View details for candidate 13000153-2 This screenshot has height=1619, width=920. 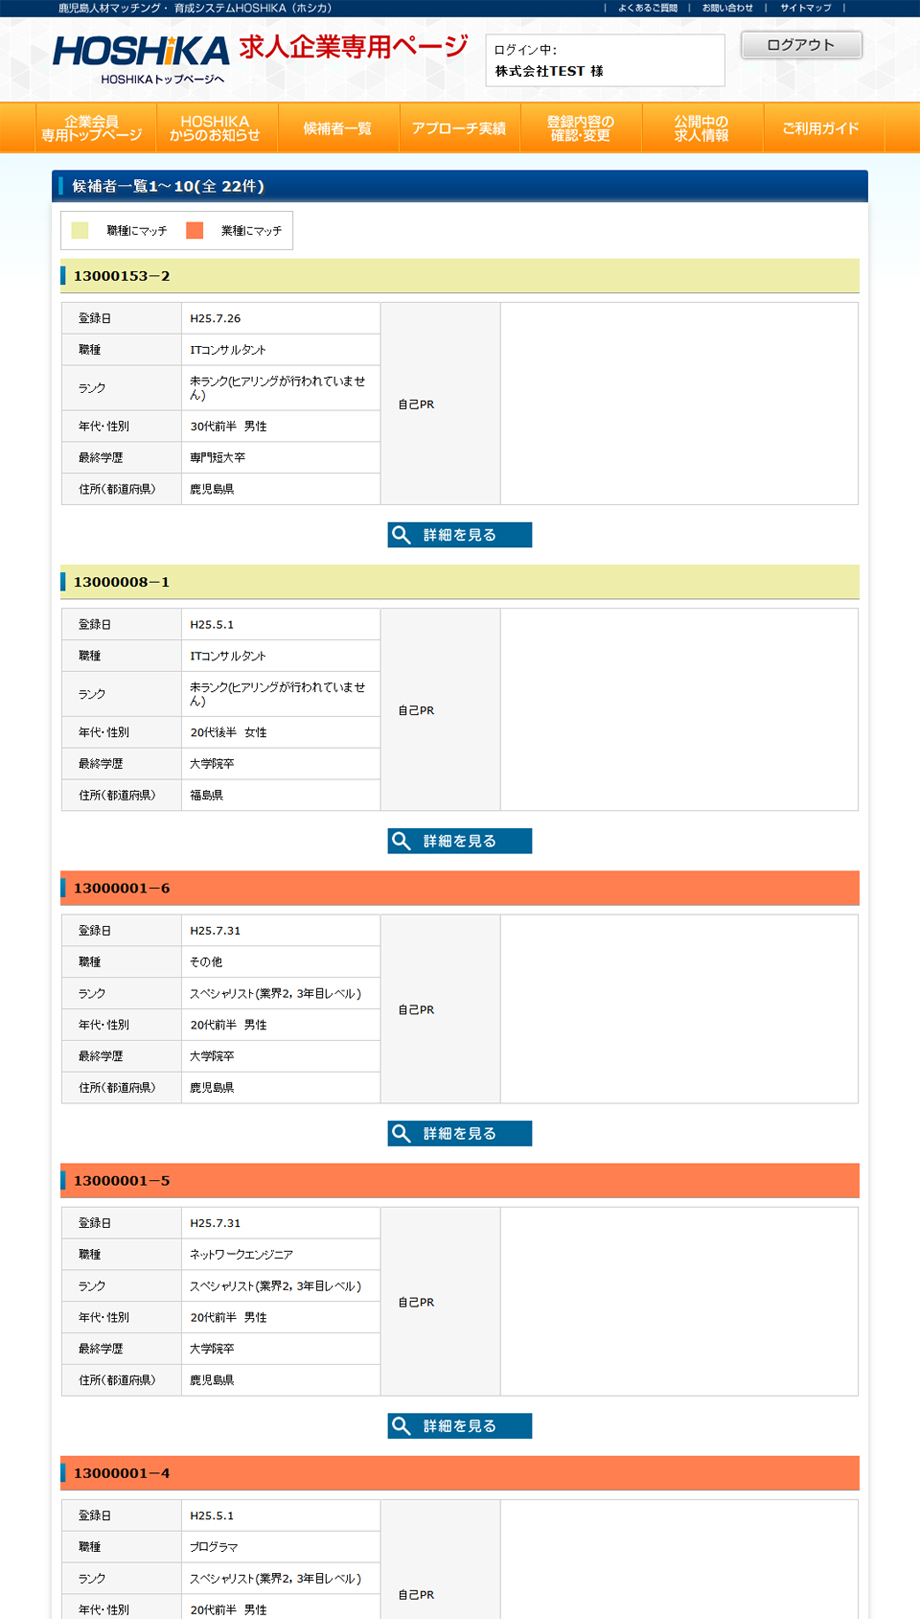click(459, 535)
